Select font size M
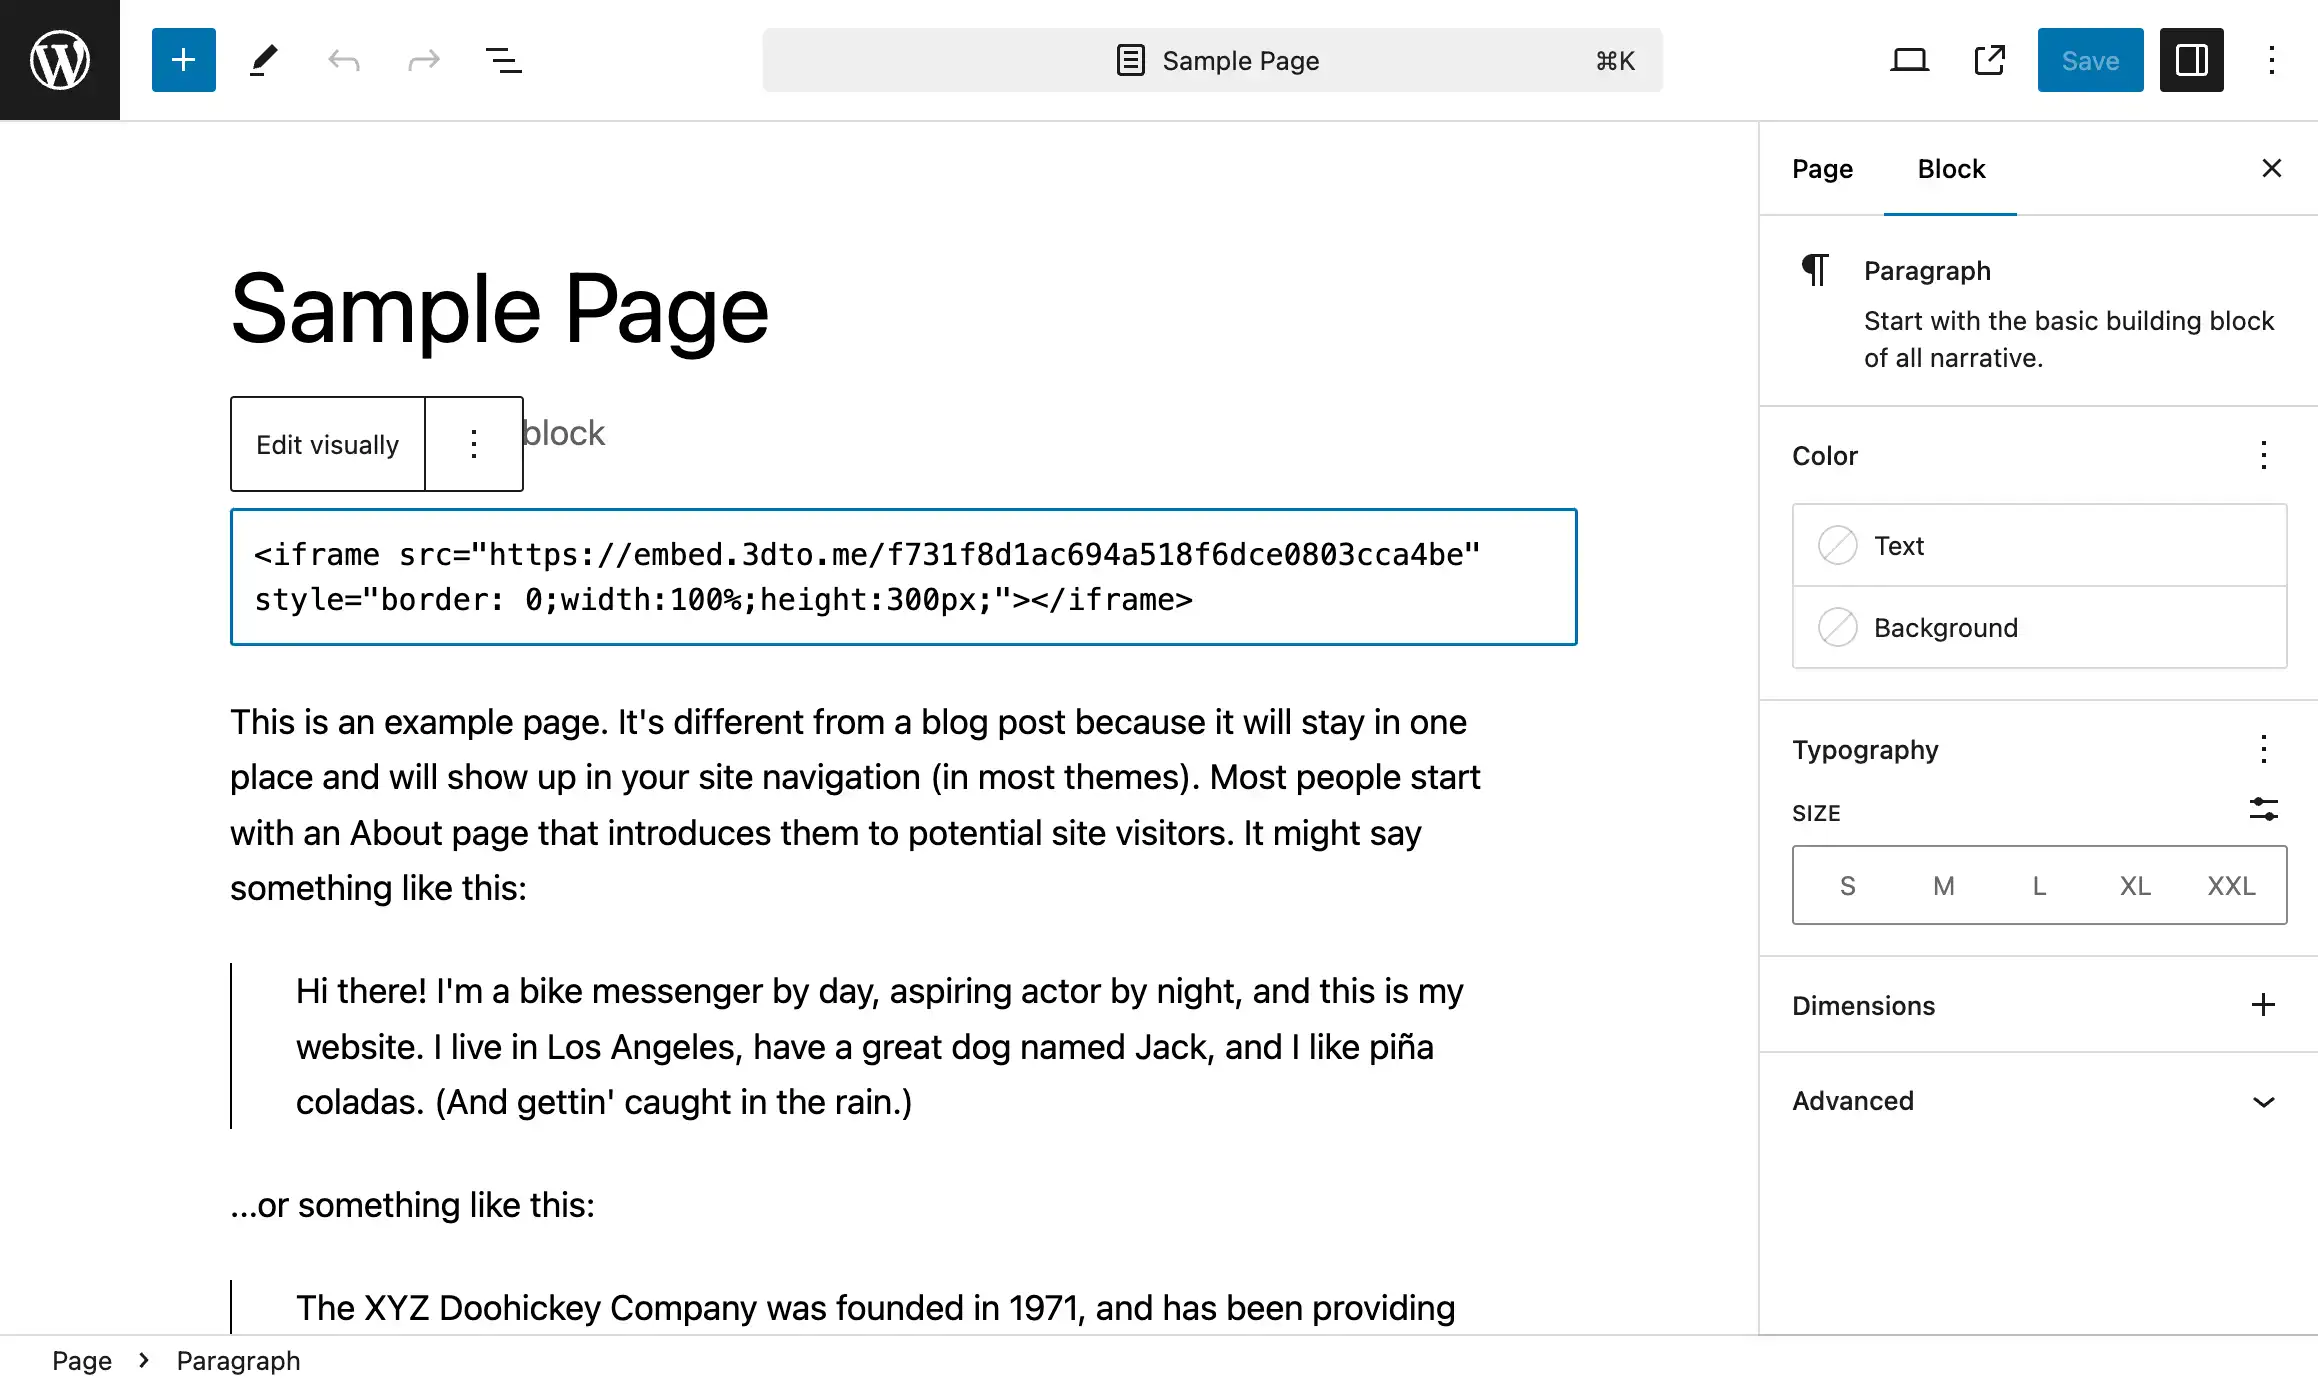 coord(1943,886)
